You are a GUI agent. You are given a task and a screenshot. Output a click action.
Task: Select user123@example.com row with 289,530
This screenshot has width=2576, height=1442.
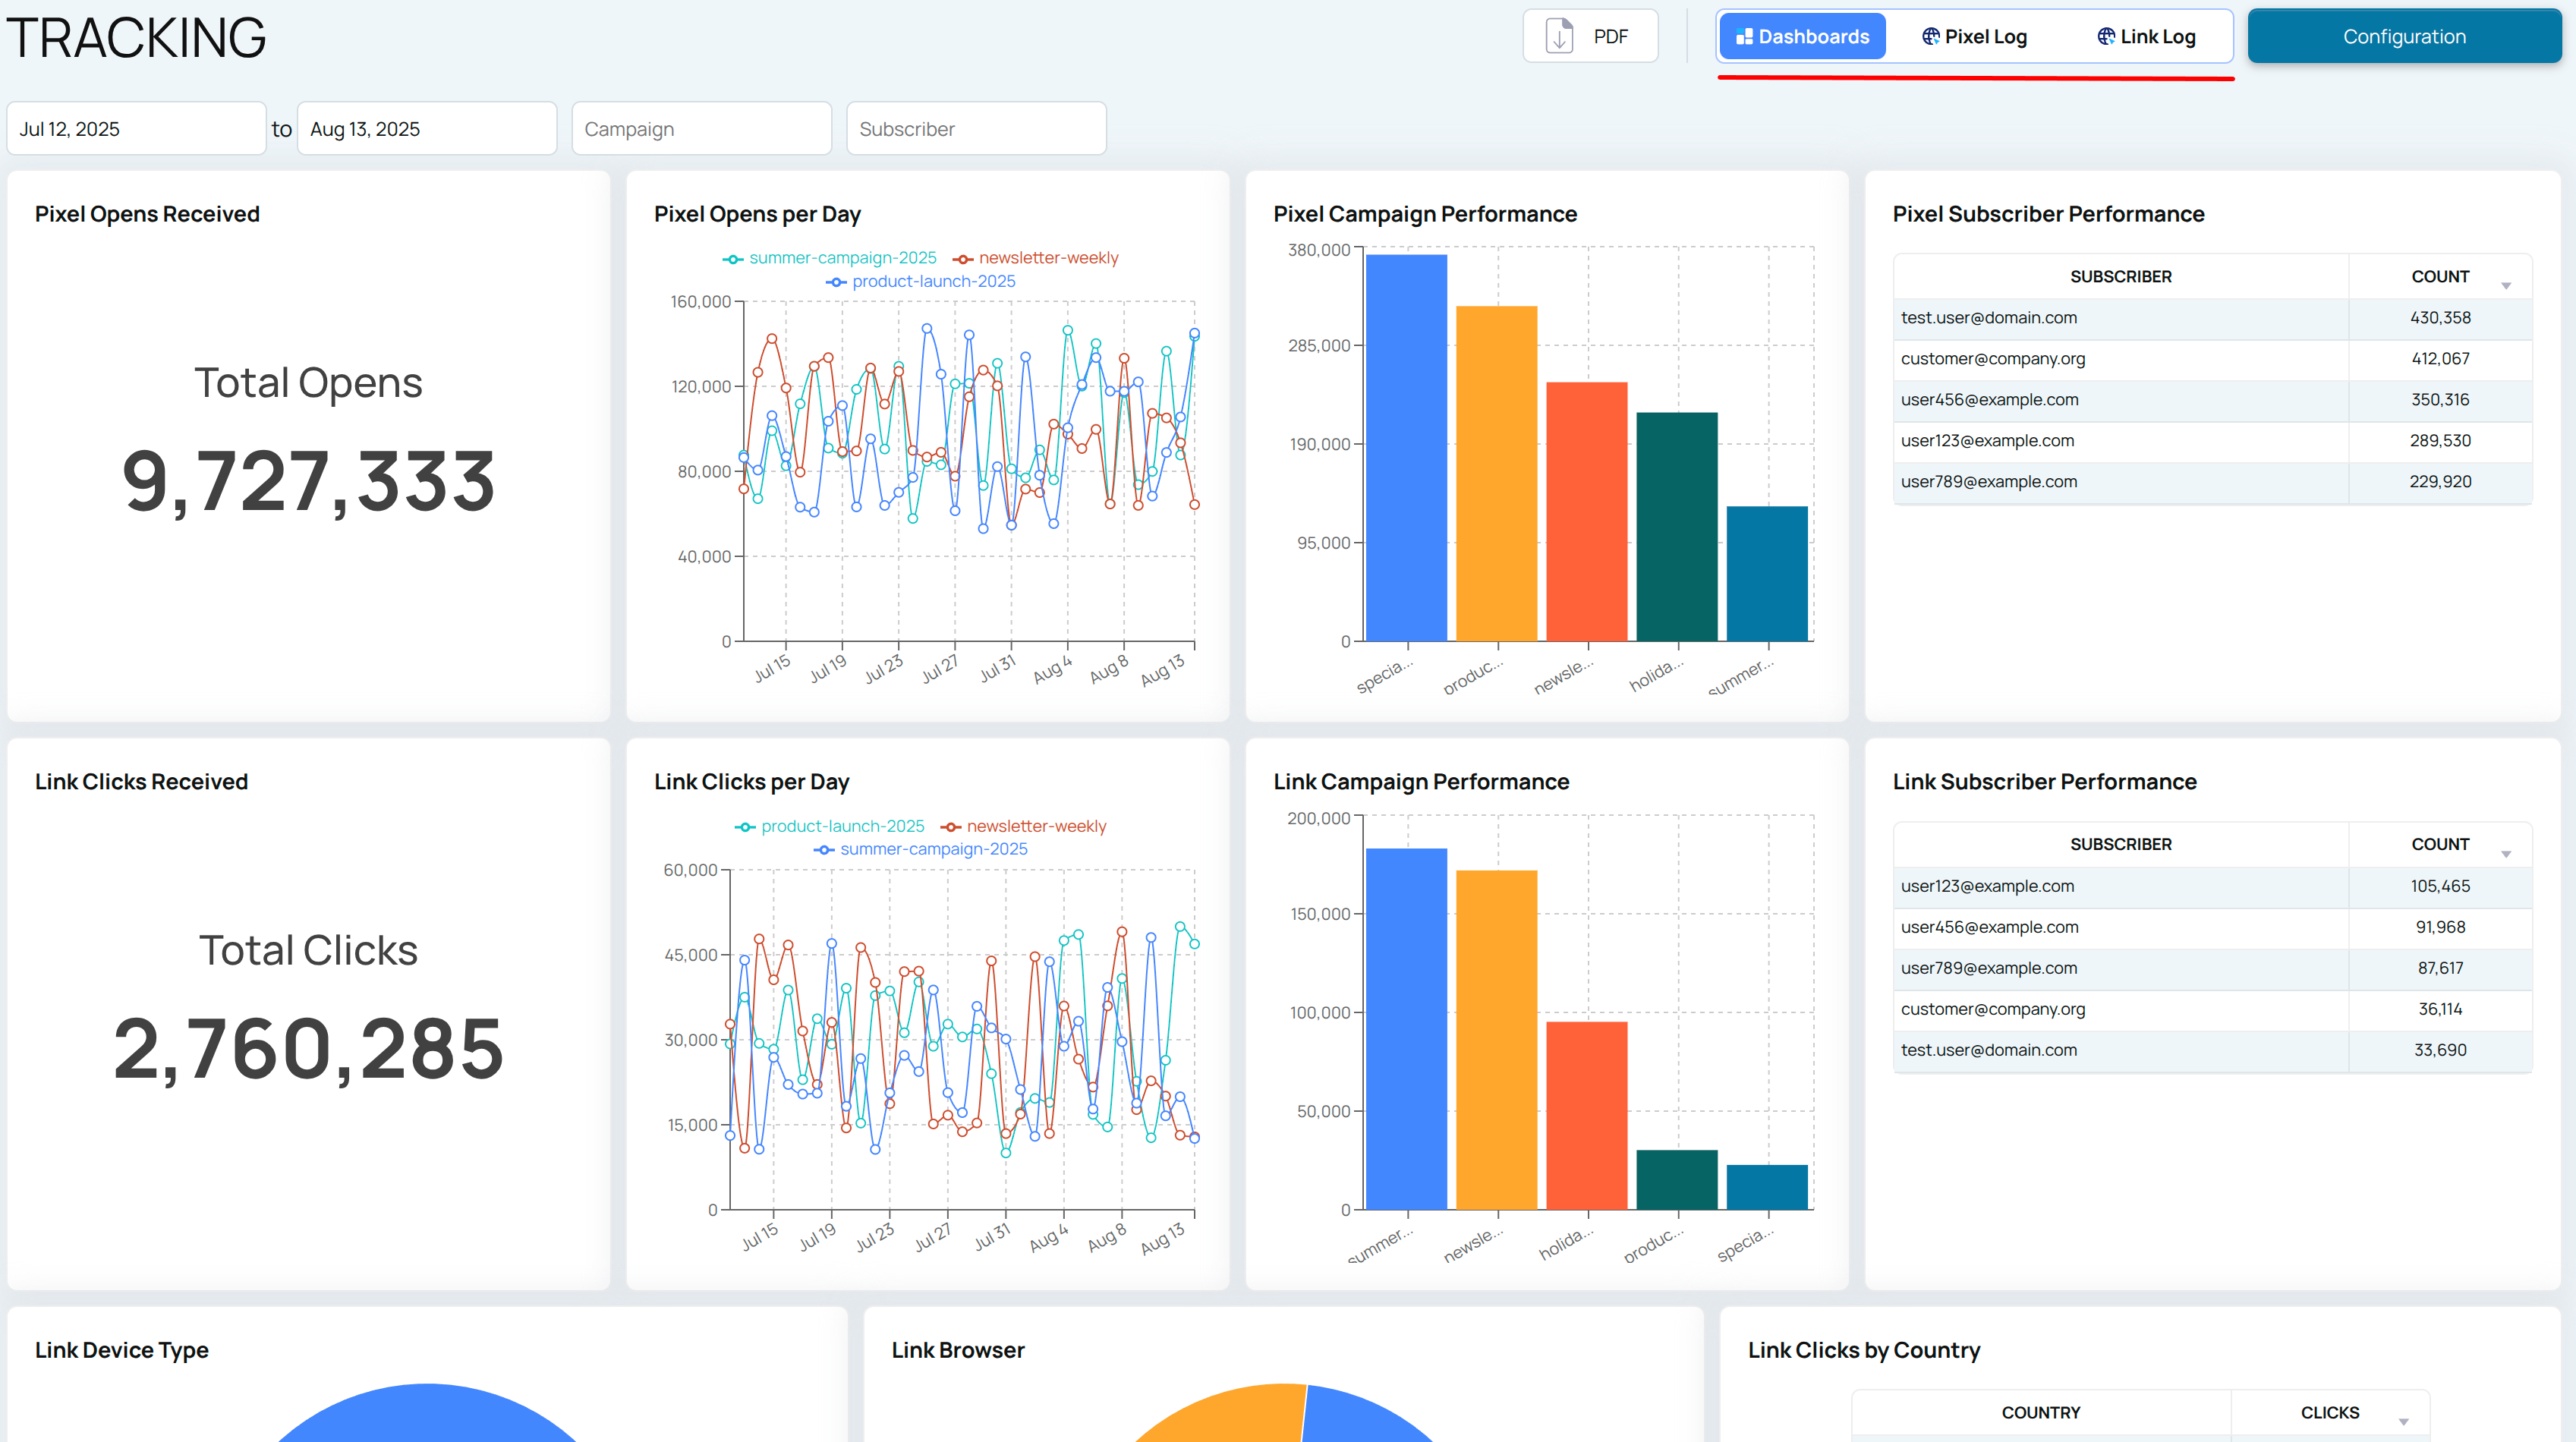[2212, 441]
